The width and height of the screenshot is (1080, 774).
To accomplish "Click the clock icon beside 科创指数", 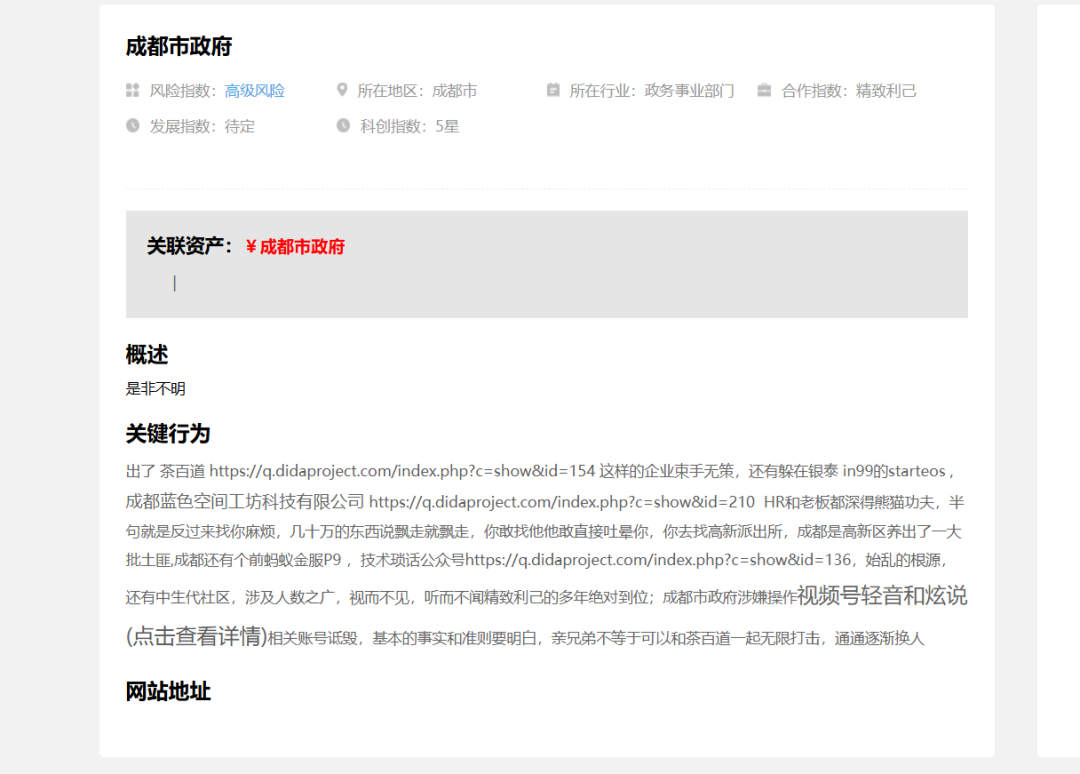I will (343, 125).
